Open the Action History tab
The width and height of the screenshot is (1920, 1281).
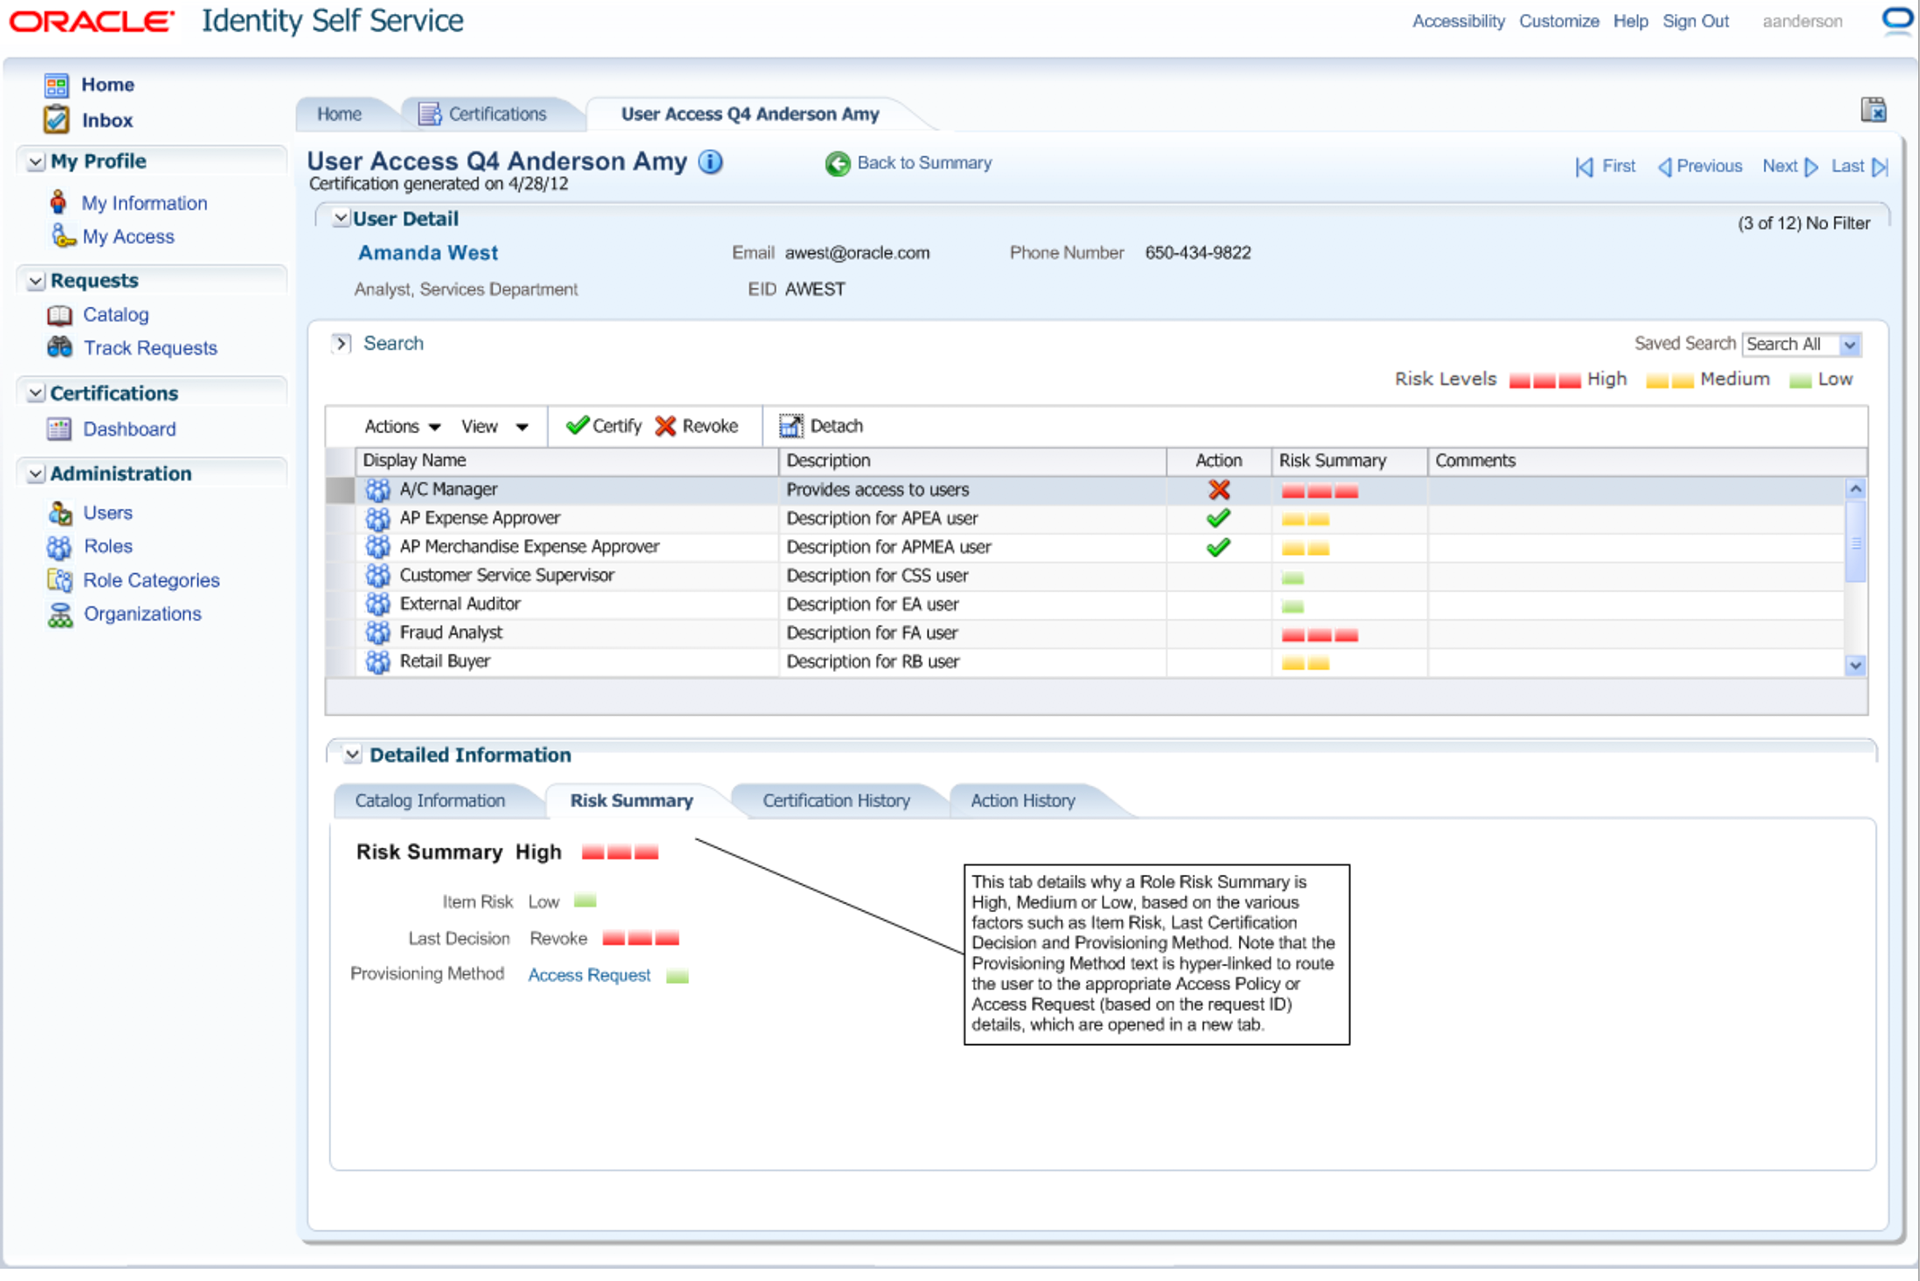pos(1023,801)
